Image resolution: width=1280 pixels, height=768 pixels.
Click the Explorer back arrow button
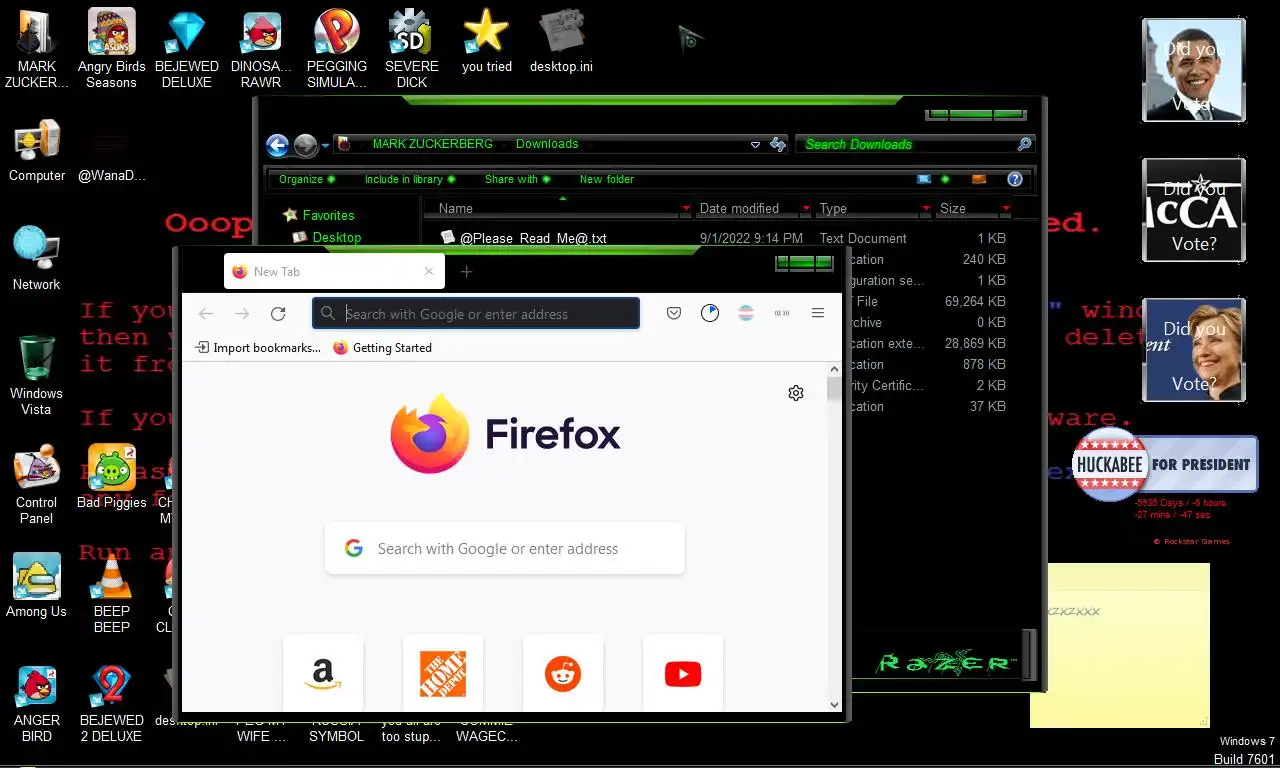point(277,145)
